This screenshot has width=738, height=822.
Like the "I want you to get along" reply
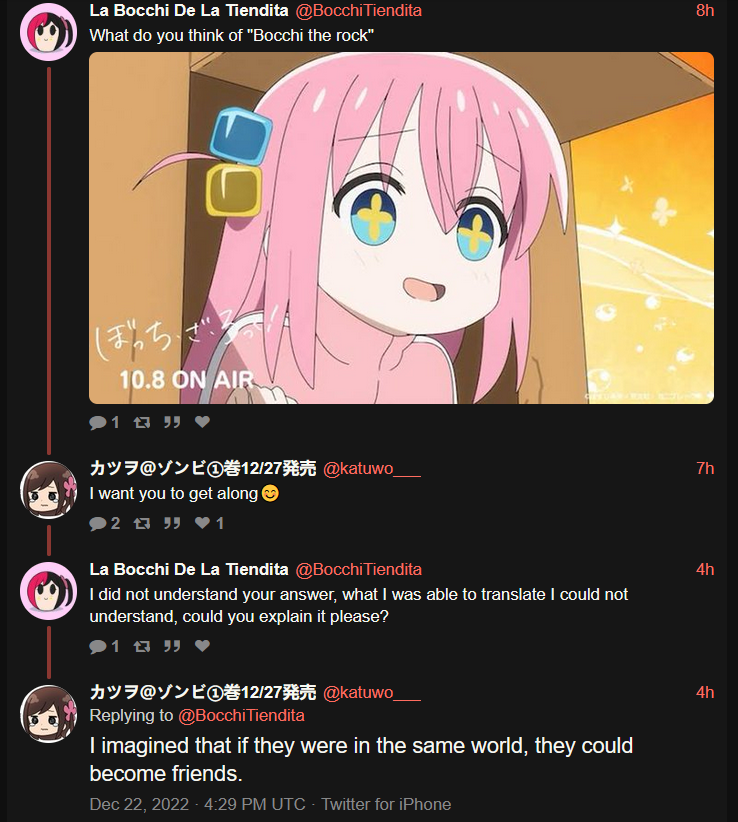[x=209, y=523]
